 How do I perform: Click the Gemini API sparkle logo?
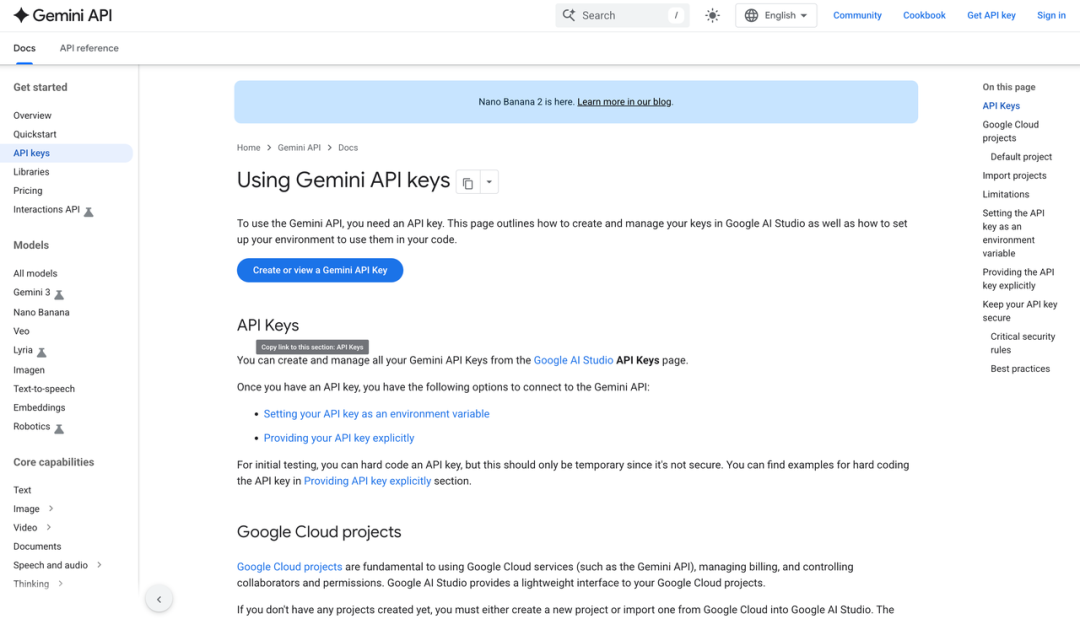[x=21, y=15]
